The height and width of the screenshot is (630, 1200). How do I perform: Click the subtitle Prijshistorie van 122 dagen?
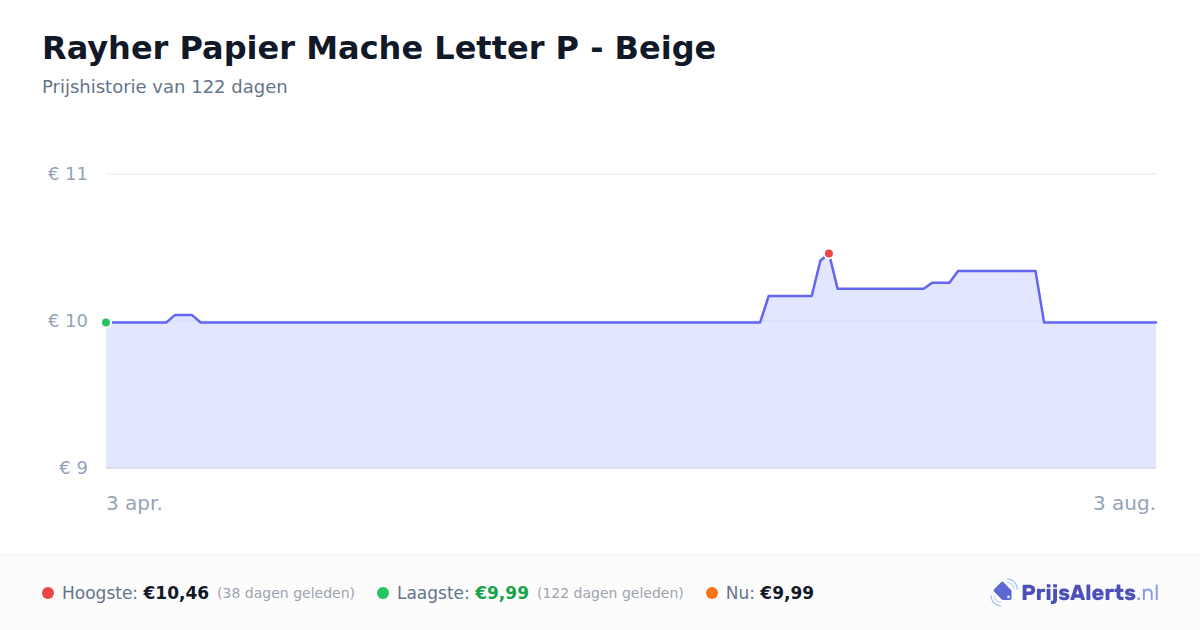click(165, 87)
